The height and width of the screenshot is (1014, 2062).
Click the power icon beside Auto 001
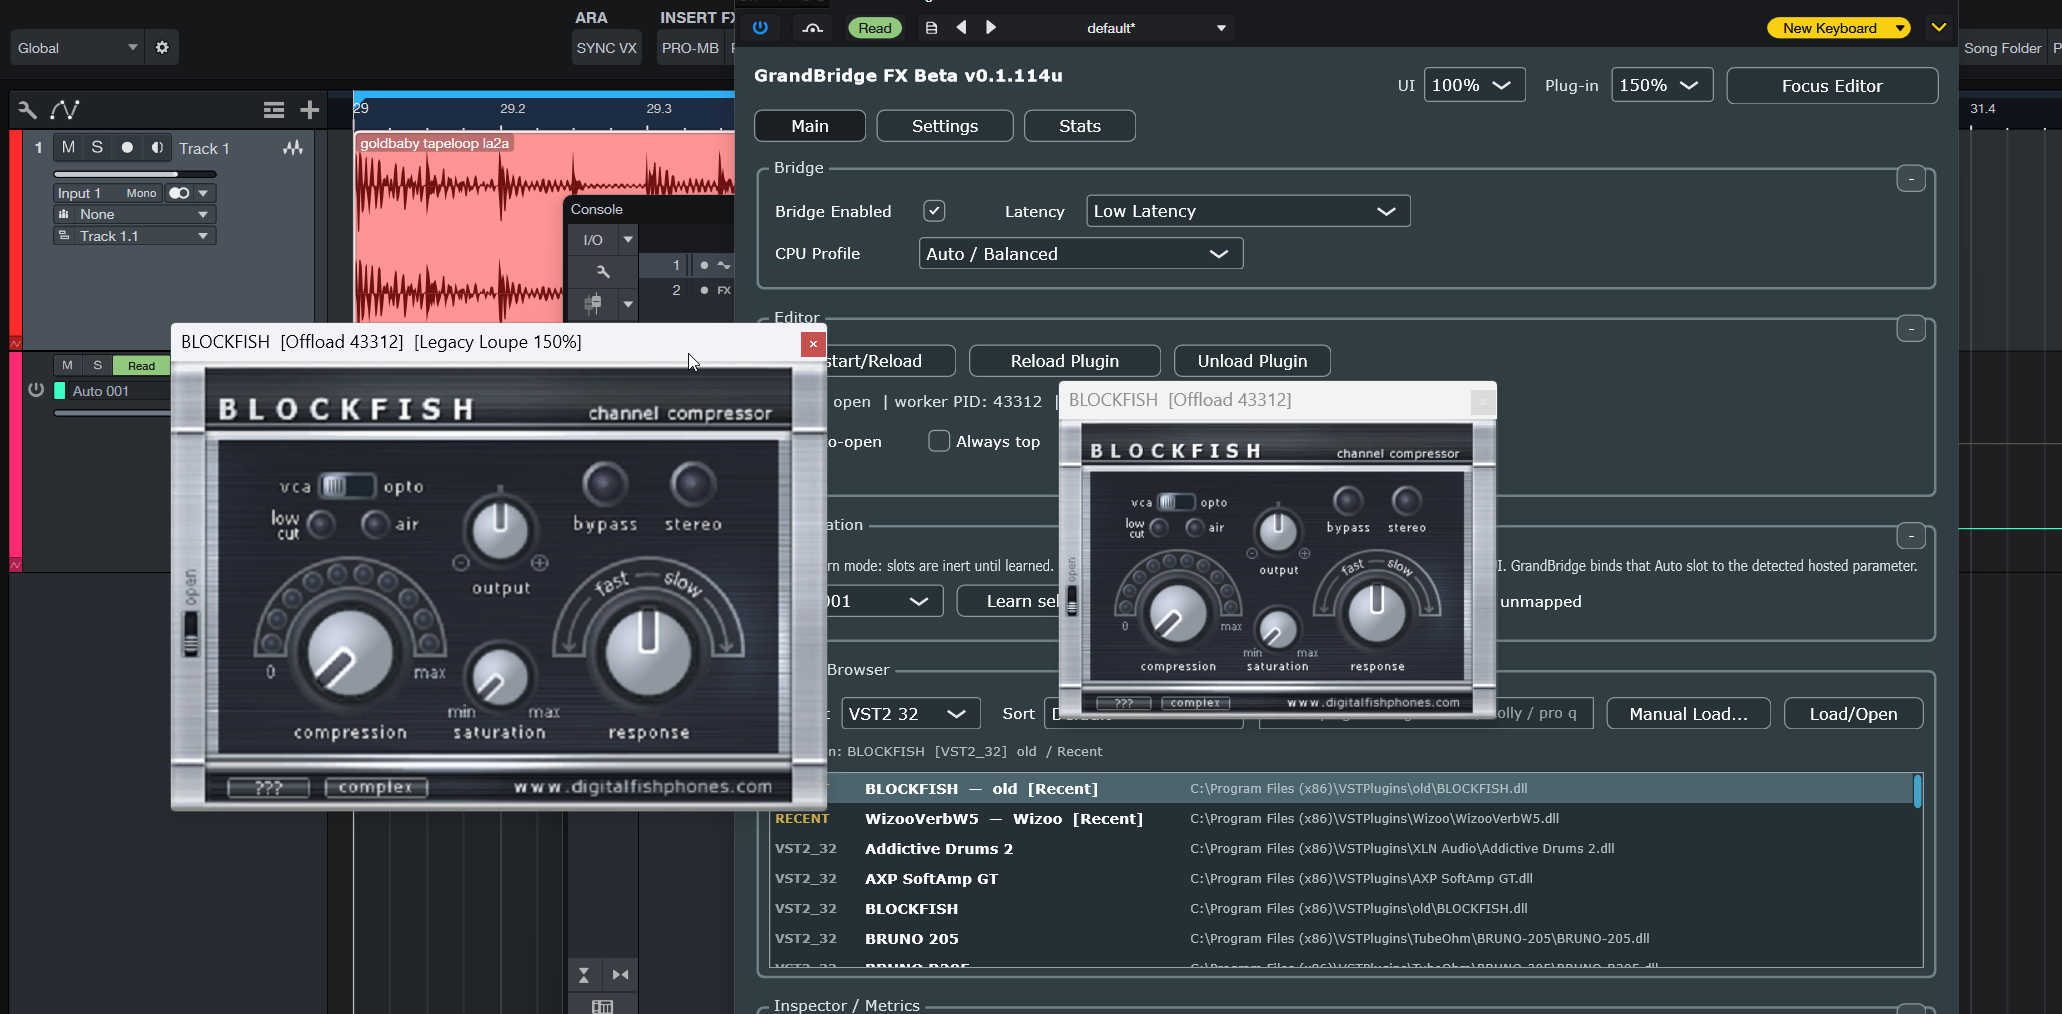[x=36, y=390]
